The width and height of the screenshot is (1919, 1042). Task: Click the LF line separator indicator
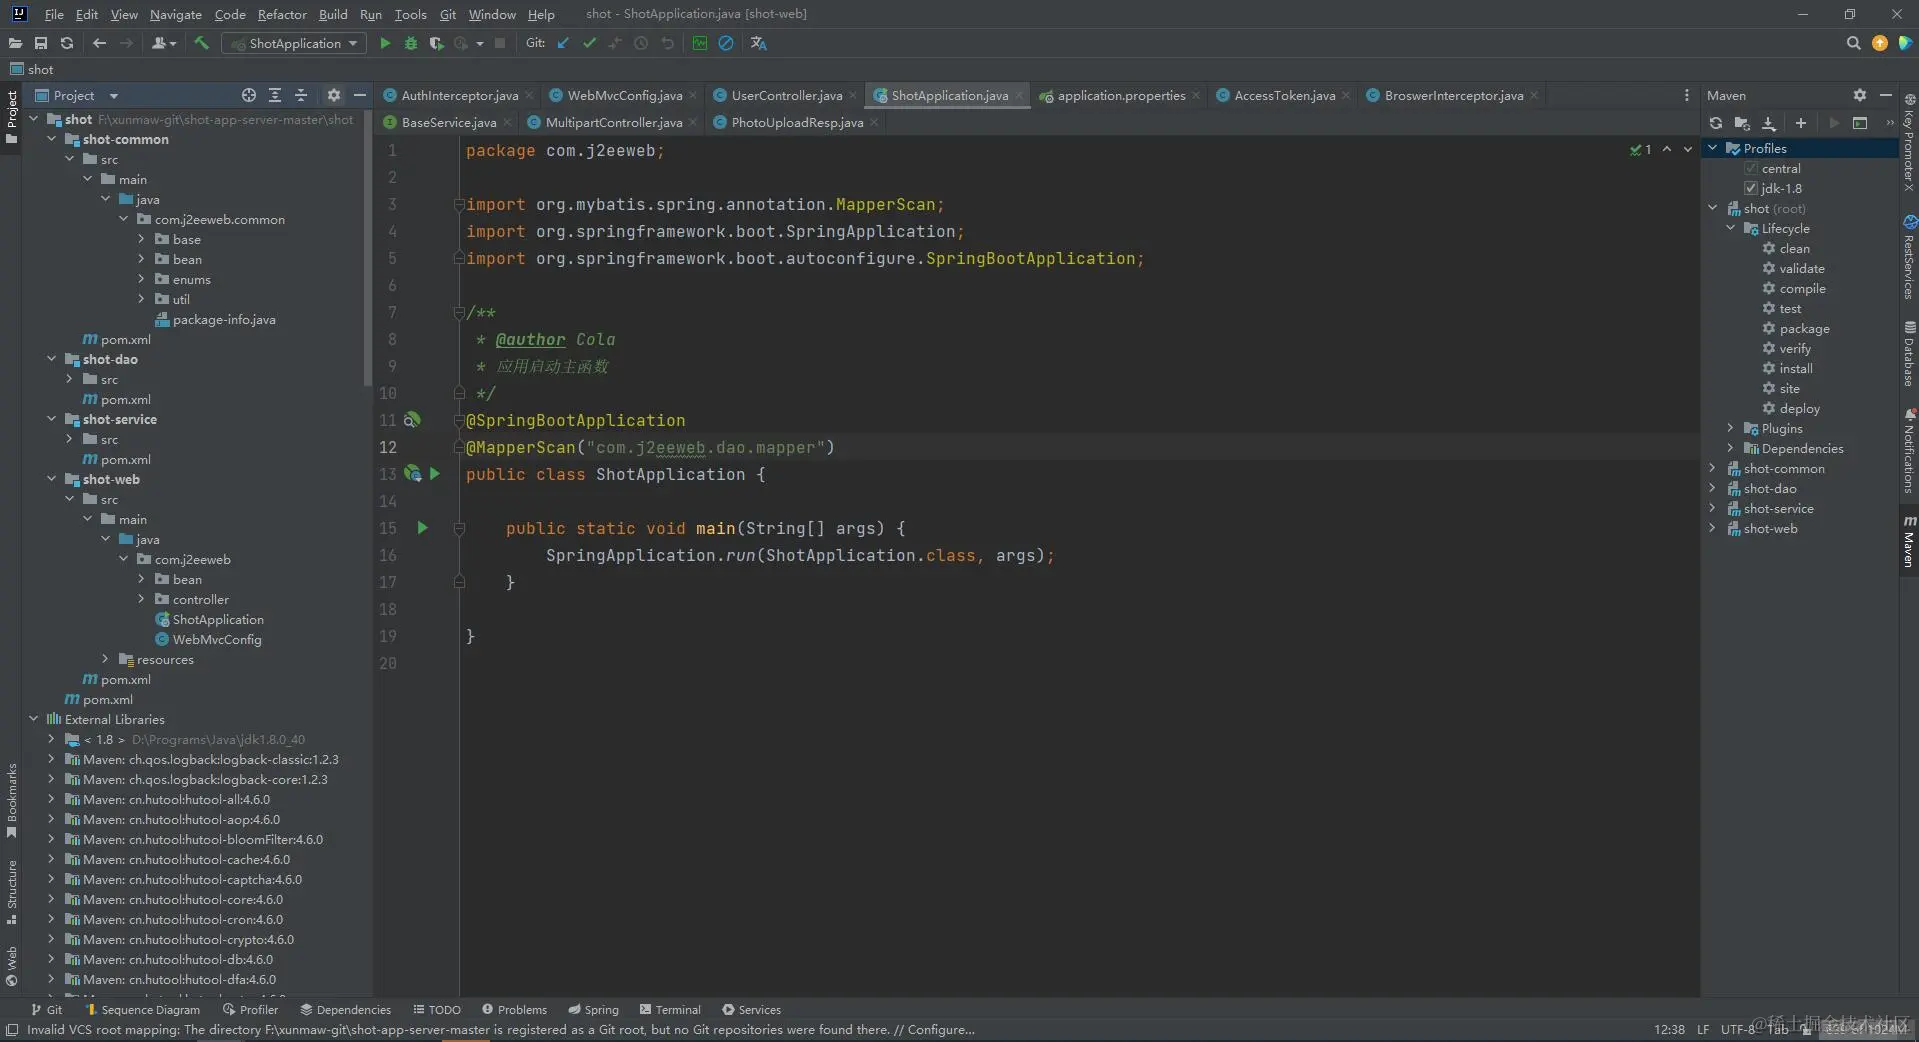click(x=1703, y=1029)
